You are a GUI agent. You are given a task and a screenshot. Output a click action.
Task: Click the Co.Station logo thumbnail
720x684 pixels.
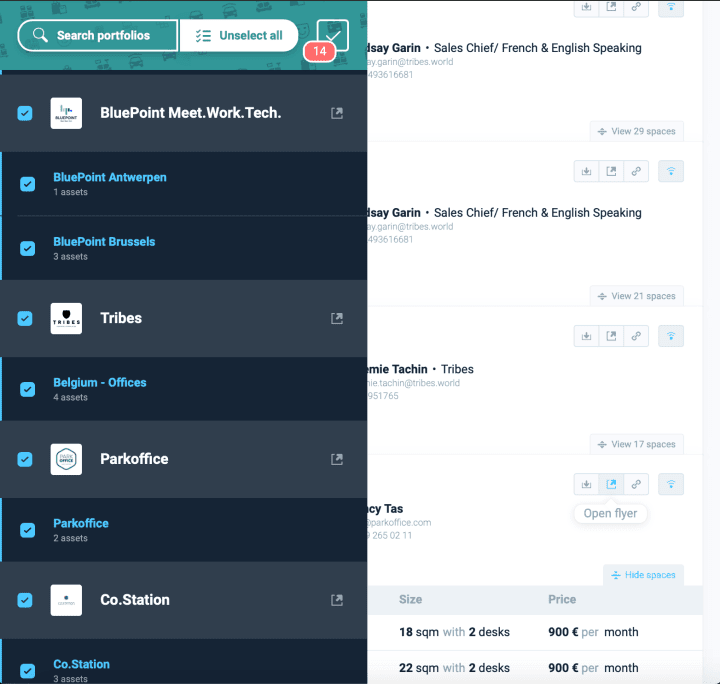click(66, 600)
